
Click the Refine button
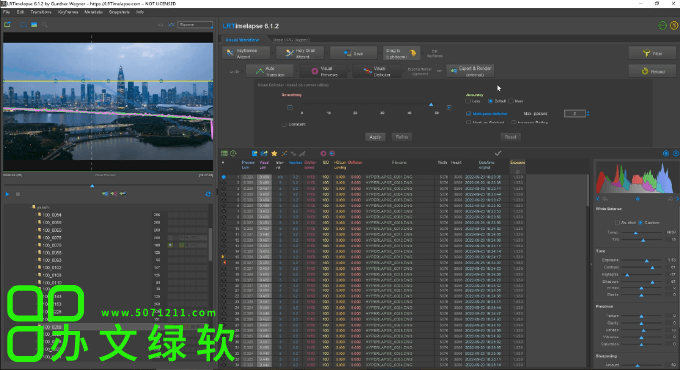pyautogui.click(x=402, y=137)
